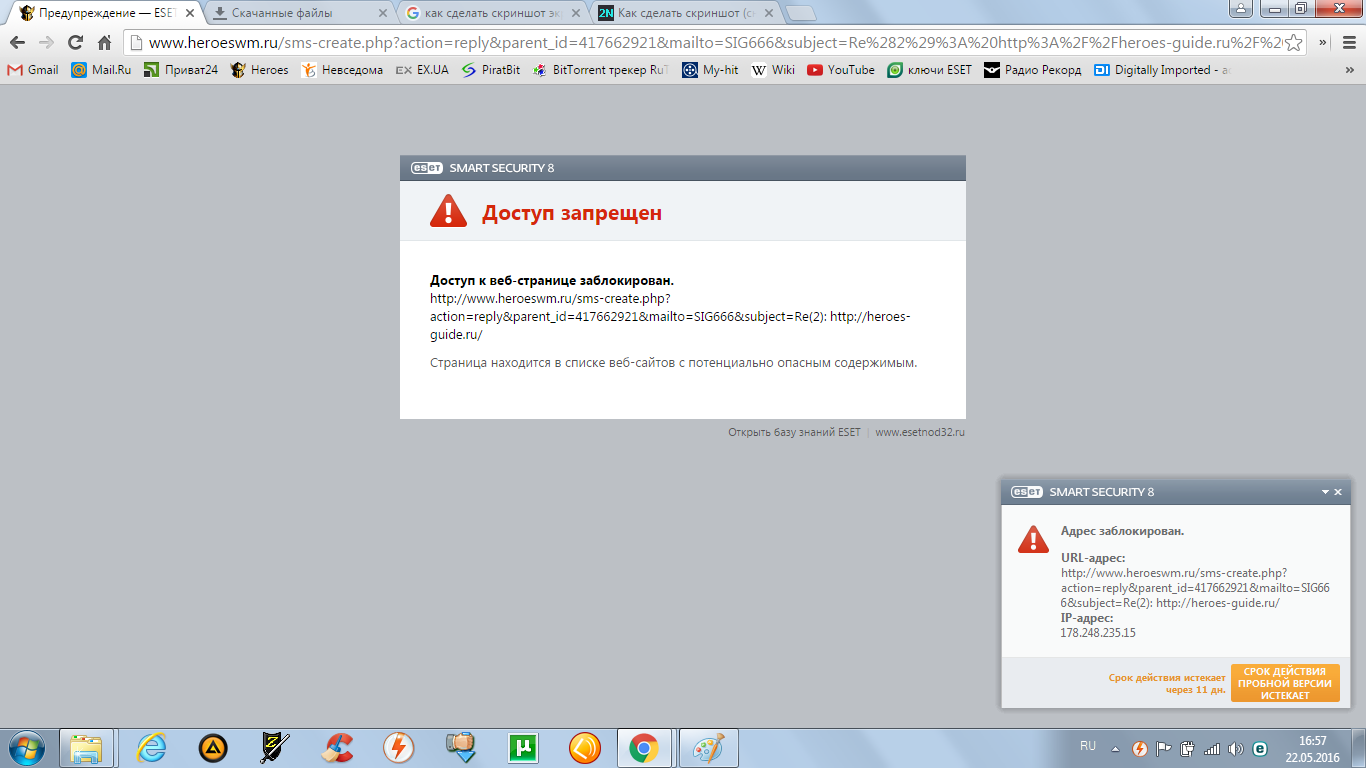Go back to the previous page
The width and height of the screenshot is (1366, 768).
pyautogui.click(x=17, y=42)
